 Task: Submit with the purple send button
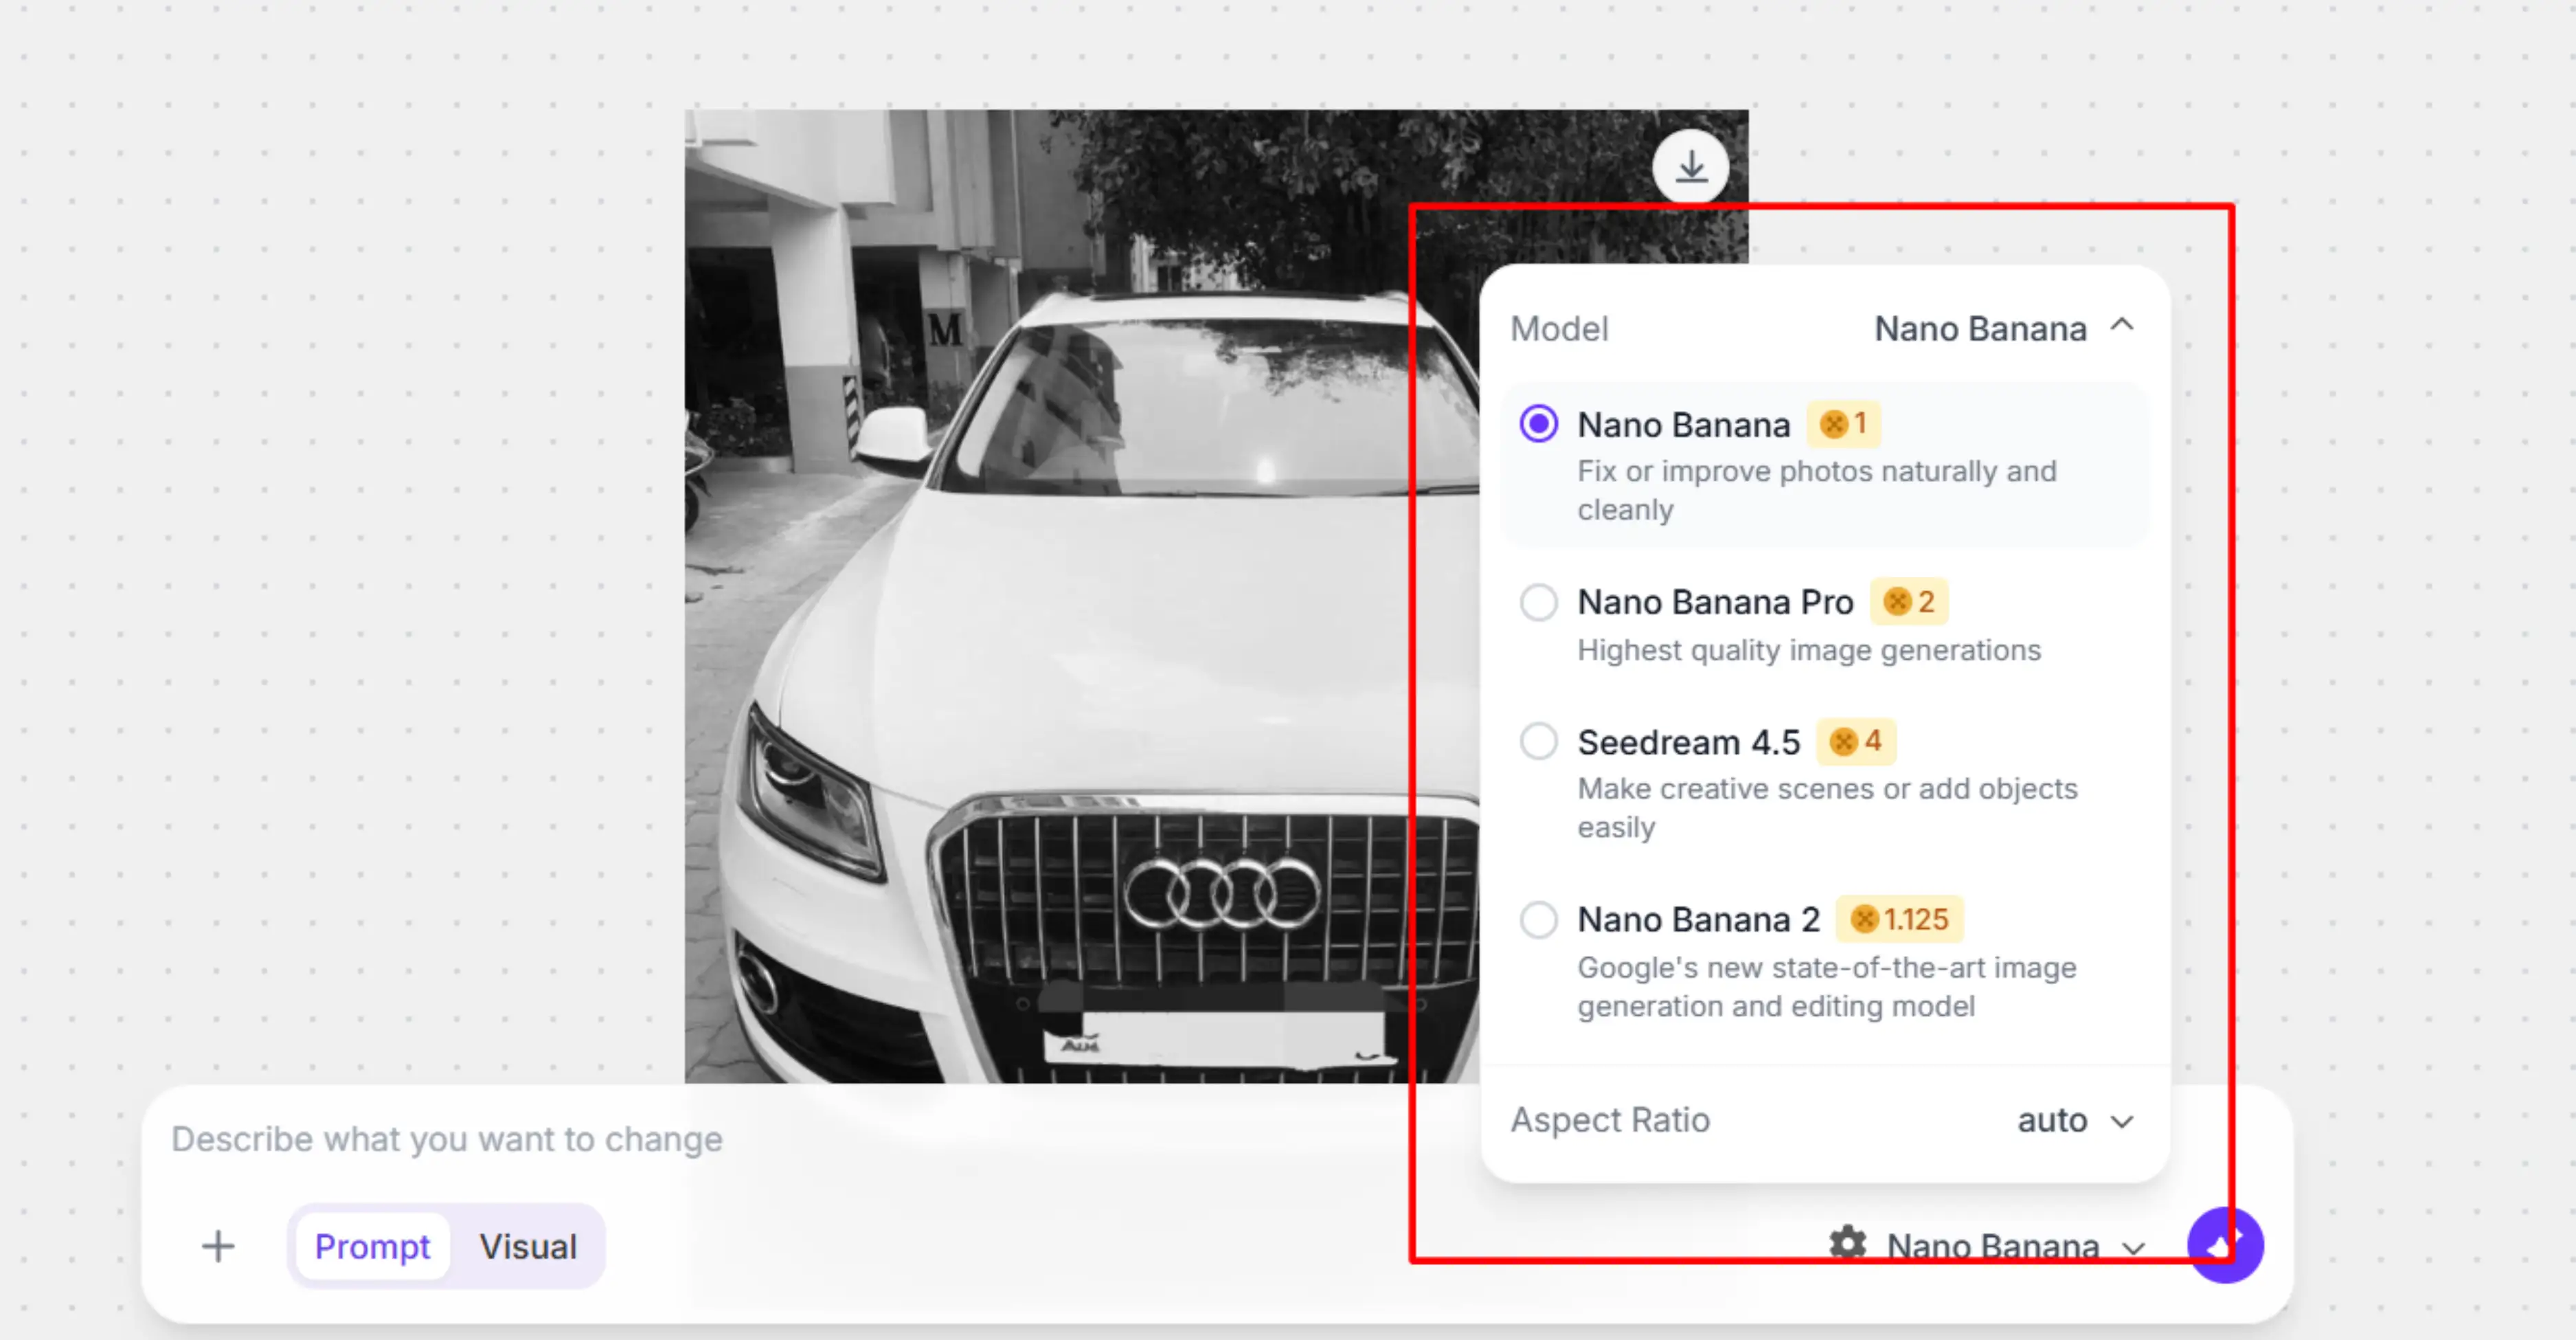point(2225,1245)
